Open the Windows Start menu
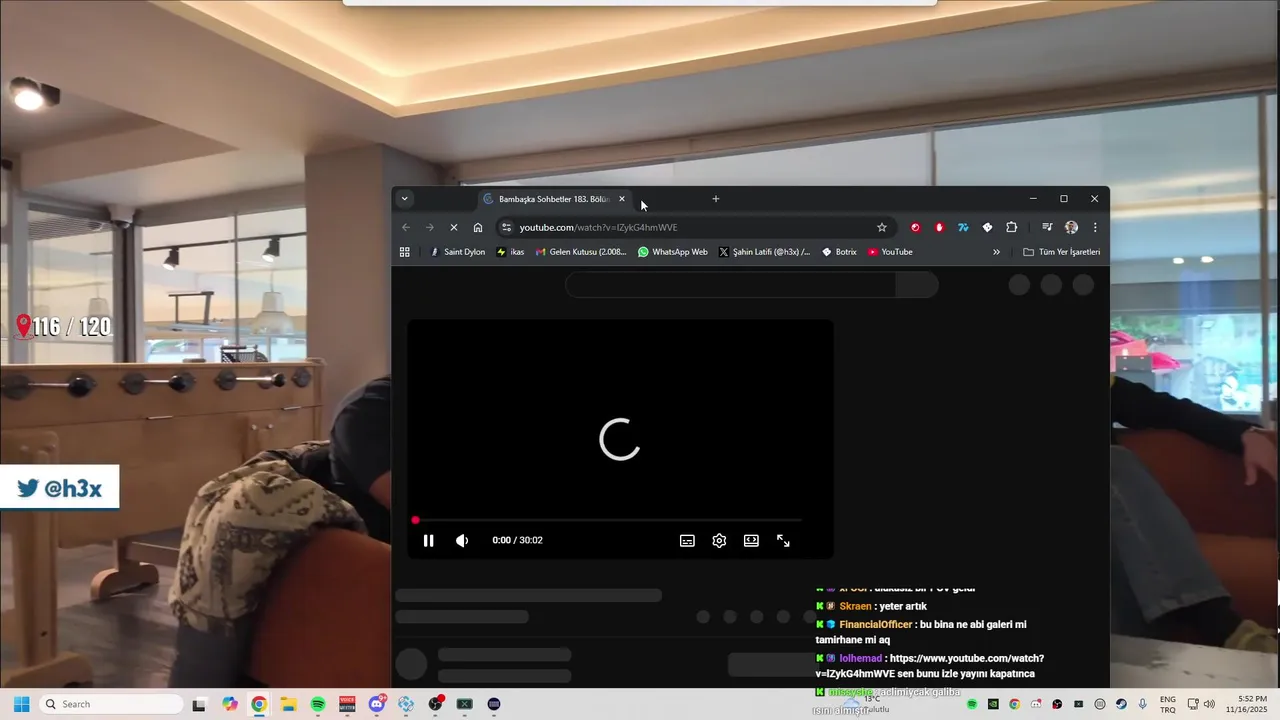Viewport: 1280px width, 720px height. click(x=21, y=704)
